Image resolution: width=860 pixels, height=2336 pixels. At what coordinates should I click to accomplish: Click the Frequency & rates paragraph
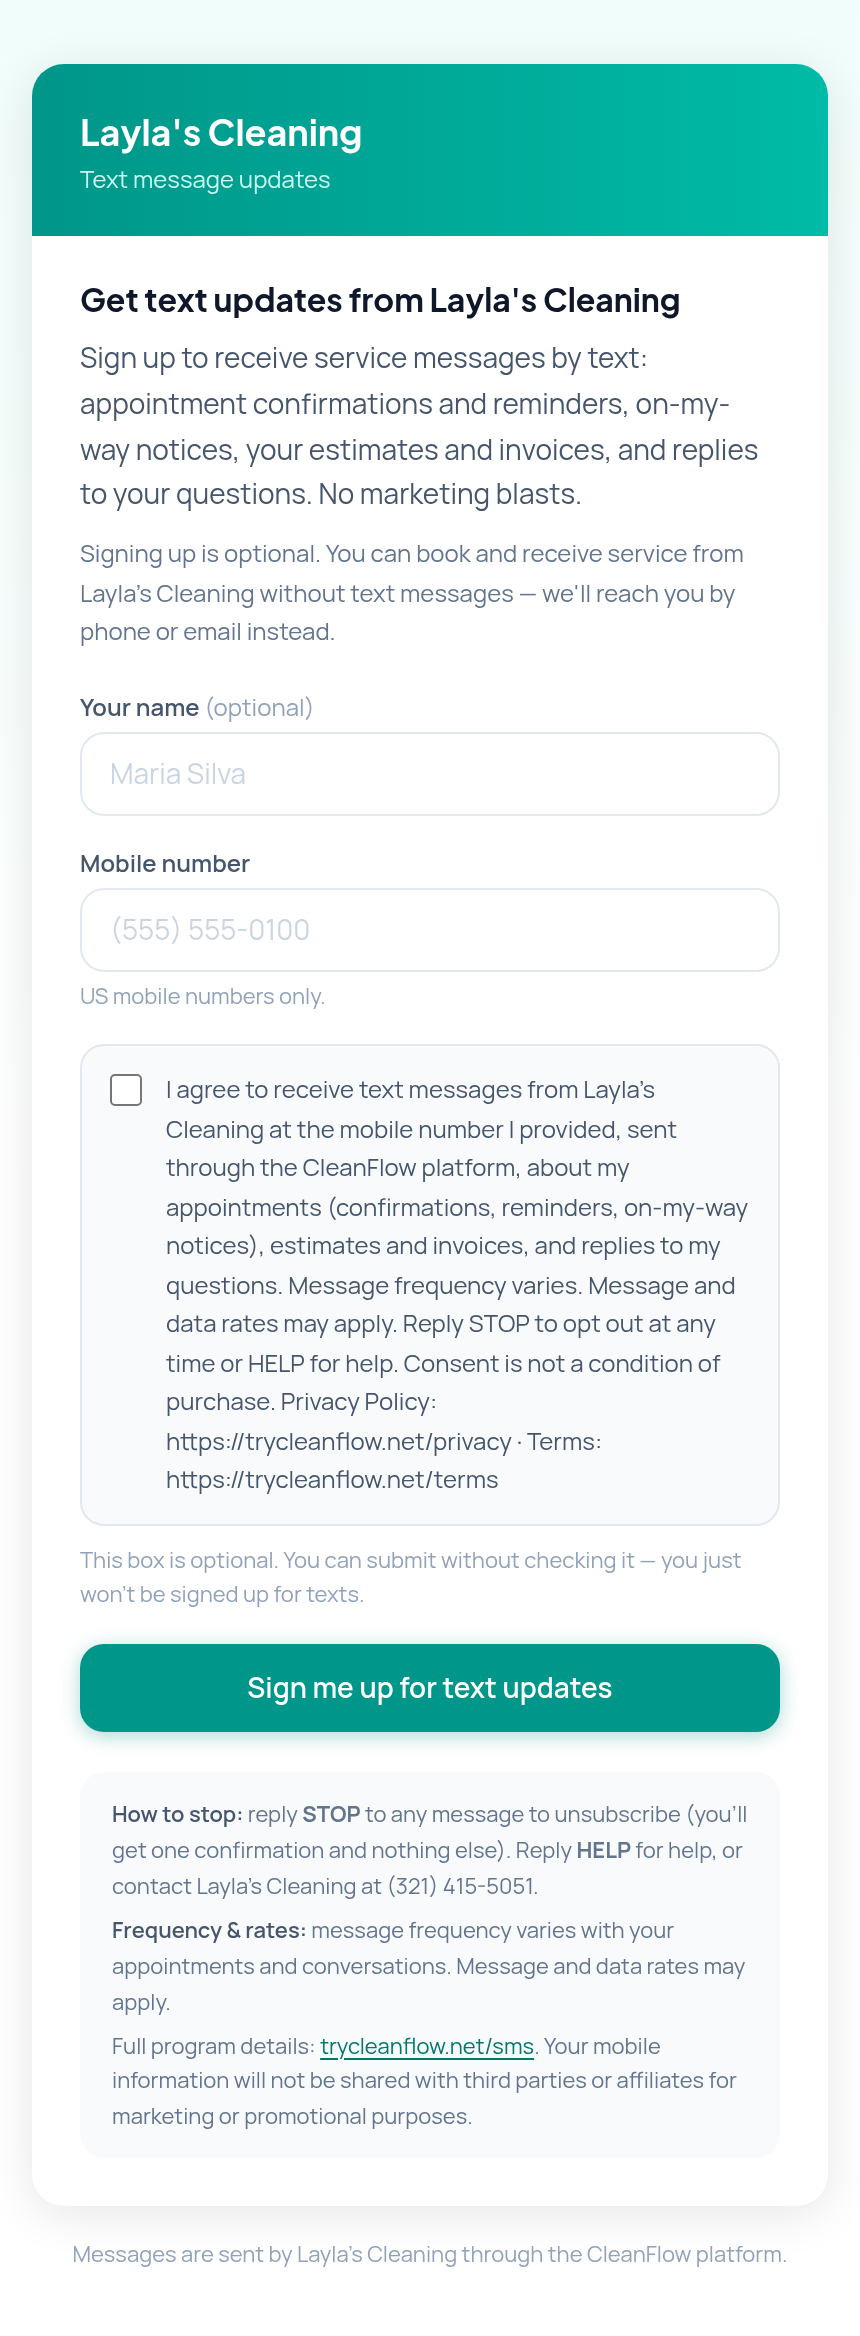click(x=429, y=1966)
